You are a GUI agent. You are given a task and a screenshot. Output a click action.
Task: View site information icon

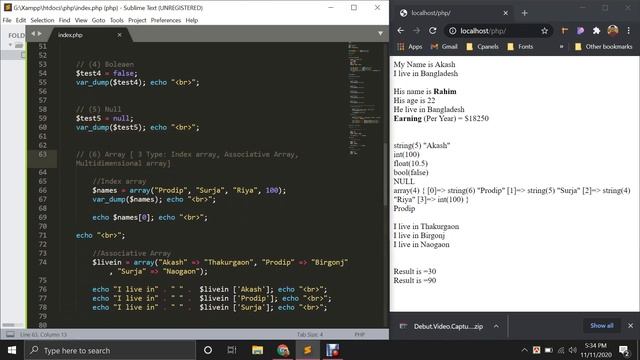(452, 31)
